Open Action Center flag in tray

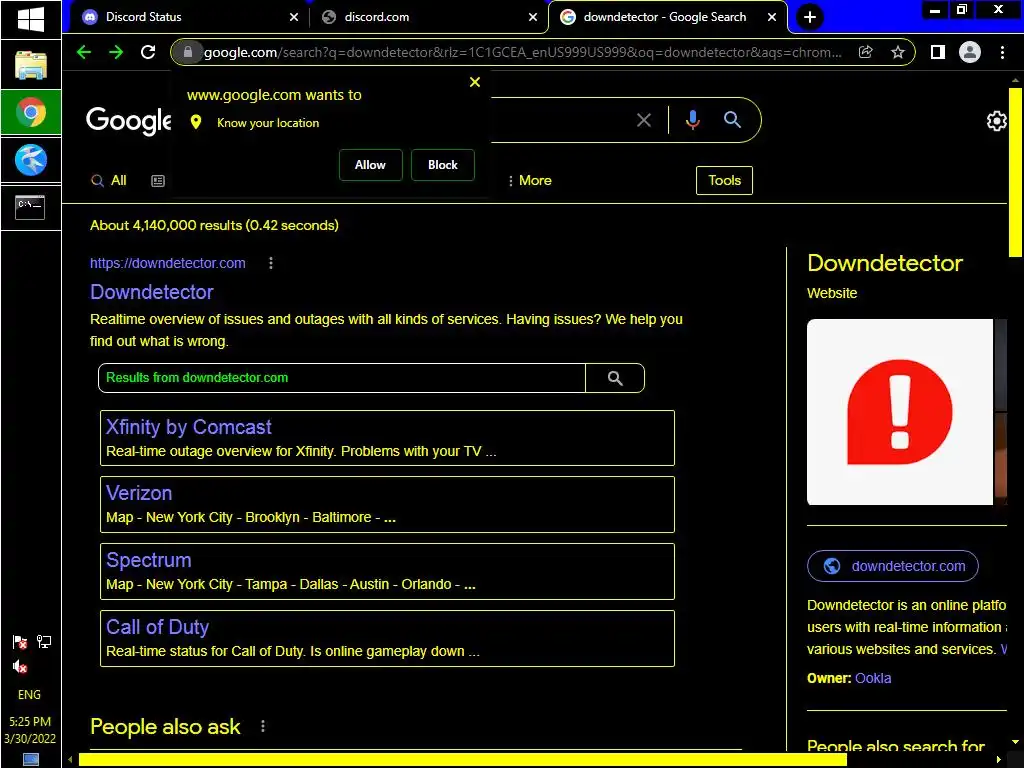click(x=20, y=643)
